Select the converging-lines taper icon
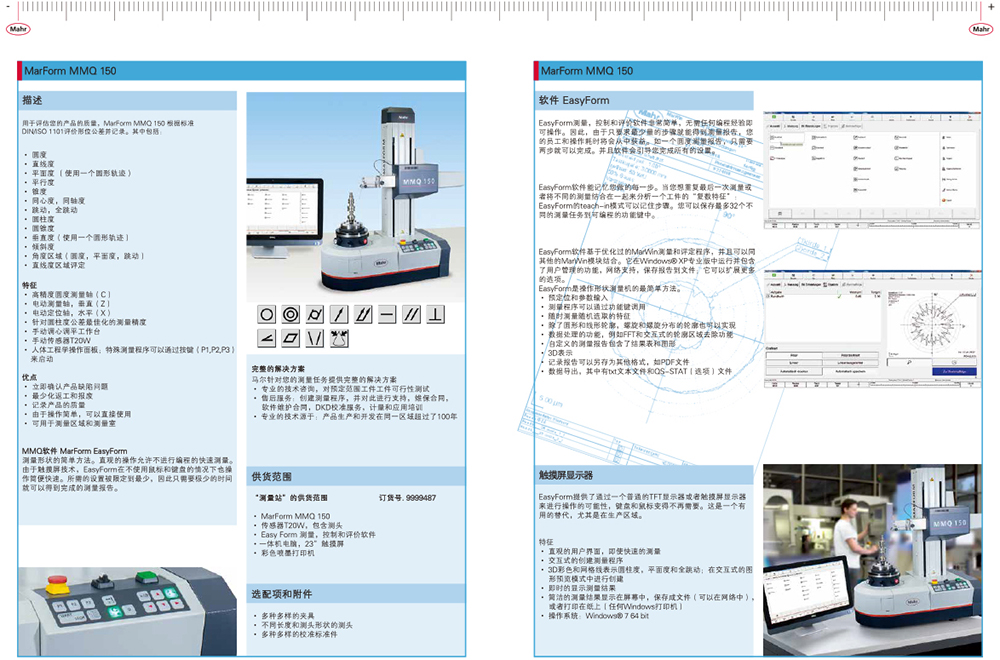 point(315,339)
